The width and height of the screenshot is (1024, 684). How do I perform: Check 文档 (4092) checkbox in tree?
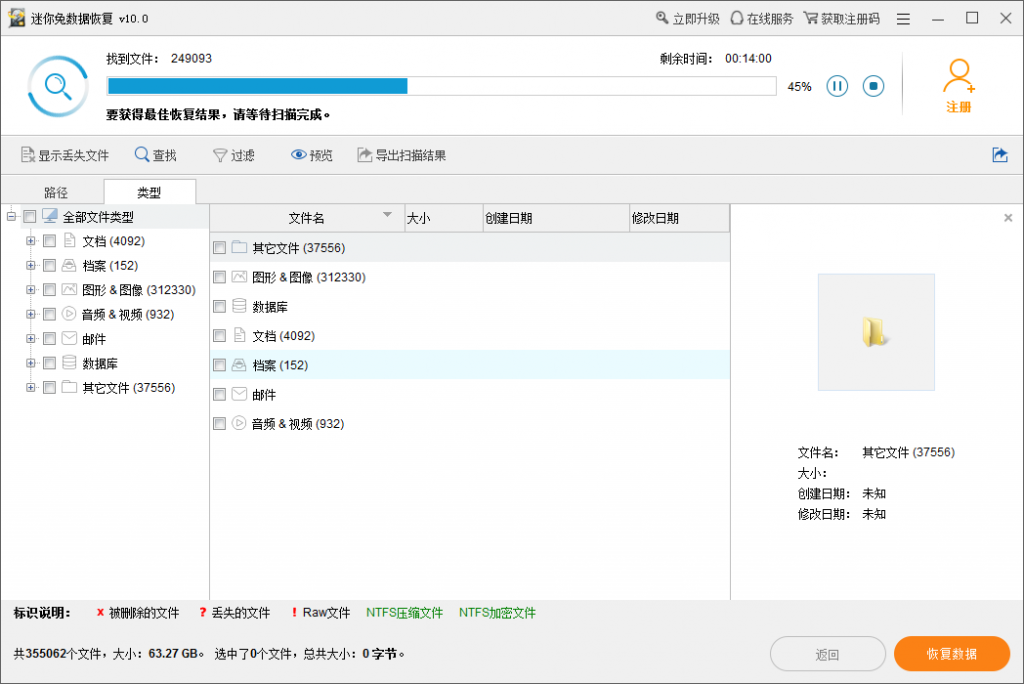[x=49, y=241]
